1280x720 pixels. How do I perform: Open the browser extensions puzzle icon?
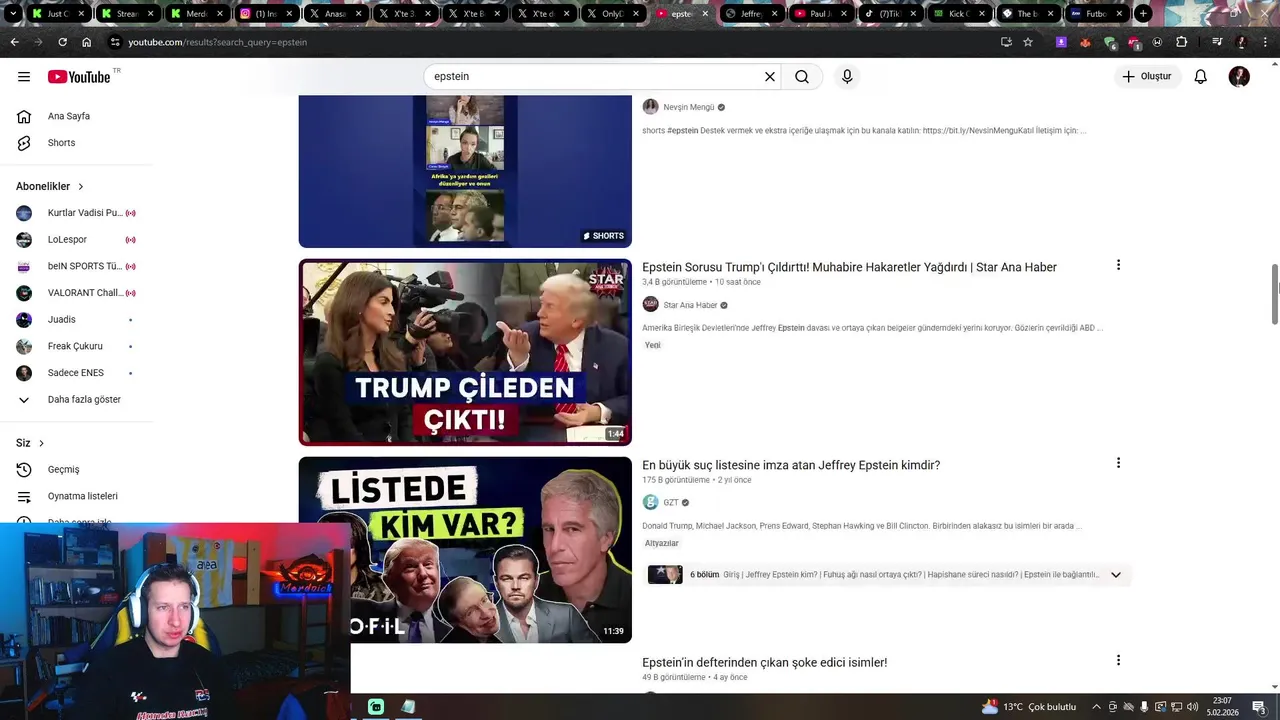tap(1181, 42)
